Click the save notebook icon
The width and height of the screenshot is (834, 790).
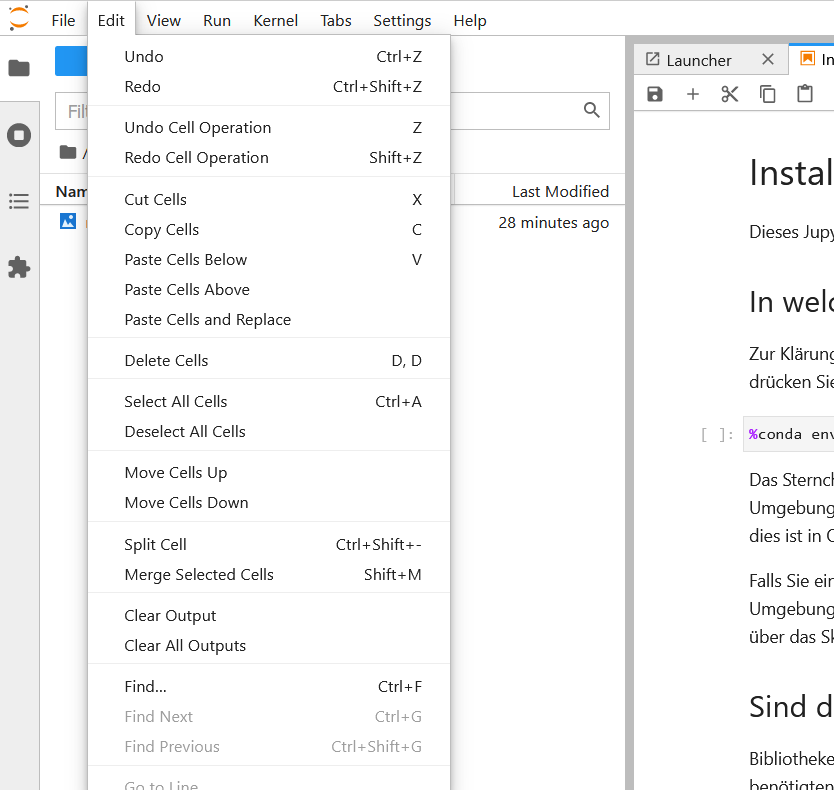pos(655,94)
